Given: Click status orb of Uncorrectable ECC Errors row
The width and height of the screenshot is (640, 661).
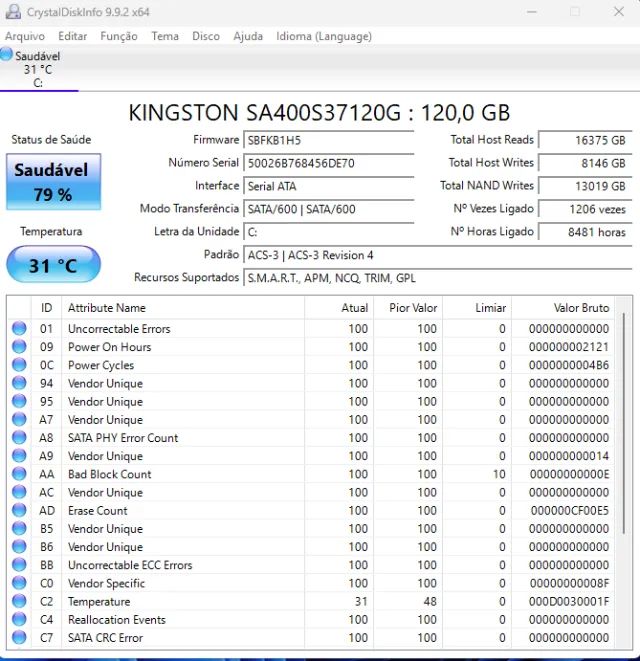Looking at the screenshot, I should pos(19,564).
